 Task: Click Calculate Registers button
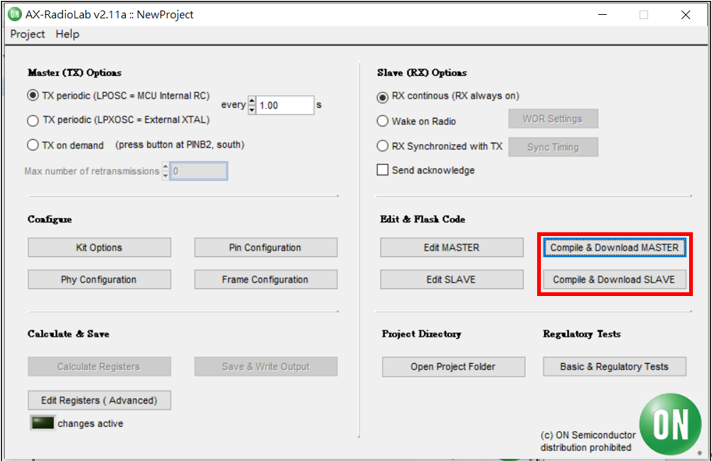tap(99, 367)
